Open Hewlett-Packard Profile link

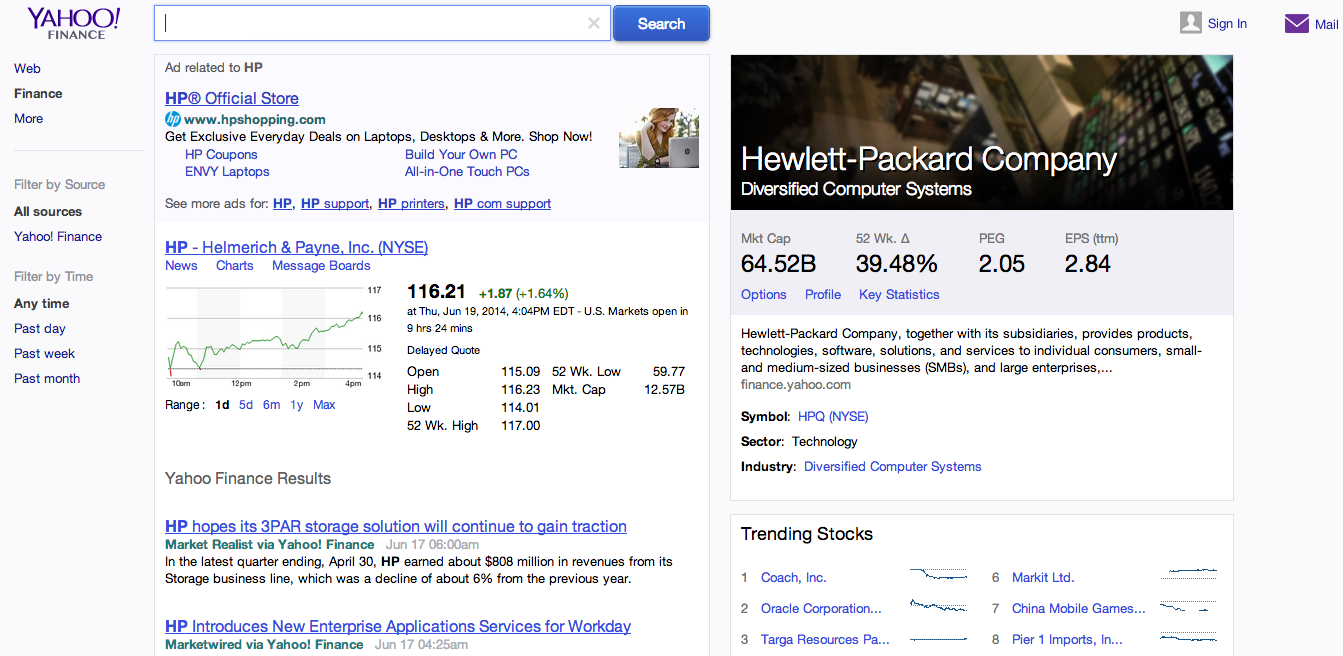pos(823,294)
